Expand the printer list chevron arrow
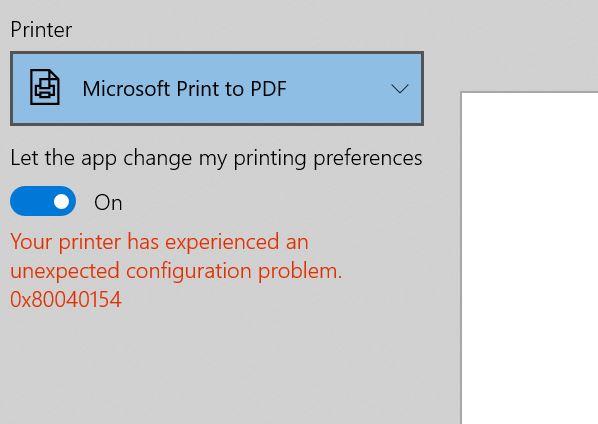Image resolution: width=598 pixels, height=424 pixels. (x=400, y=89)
